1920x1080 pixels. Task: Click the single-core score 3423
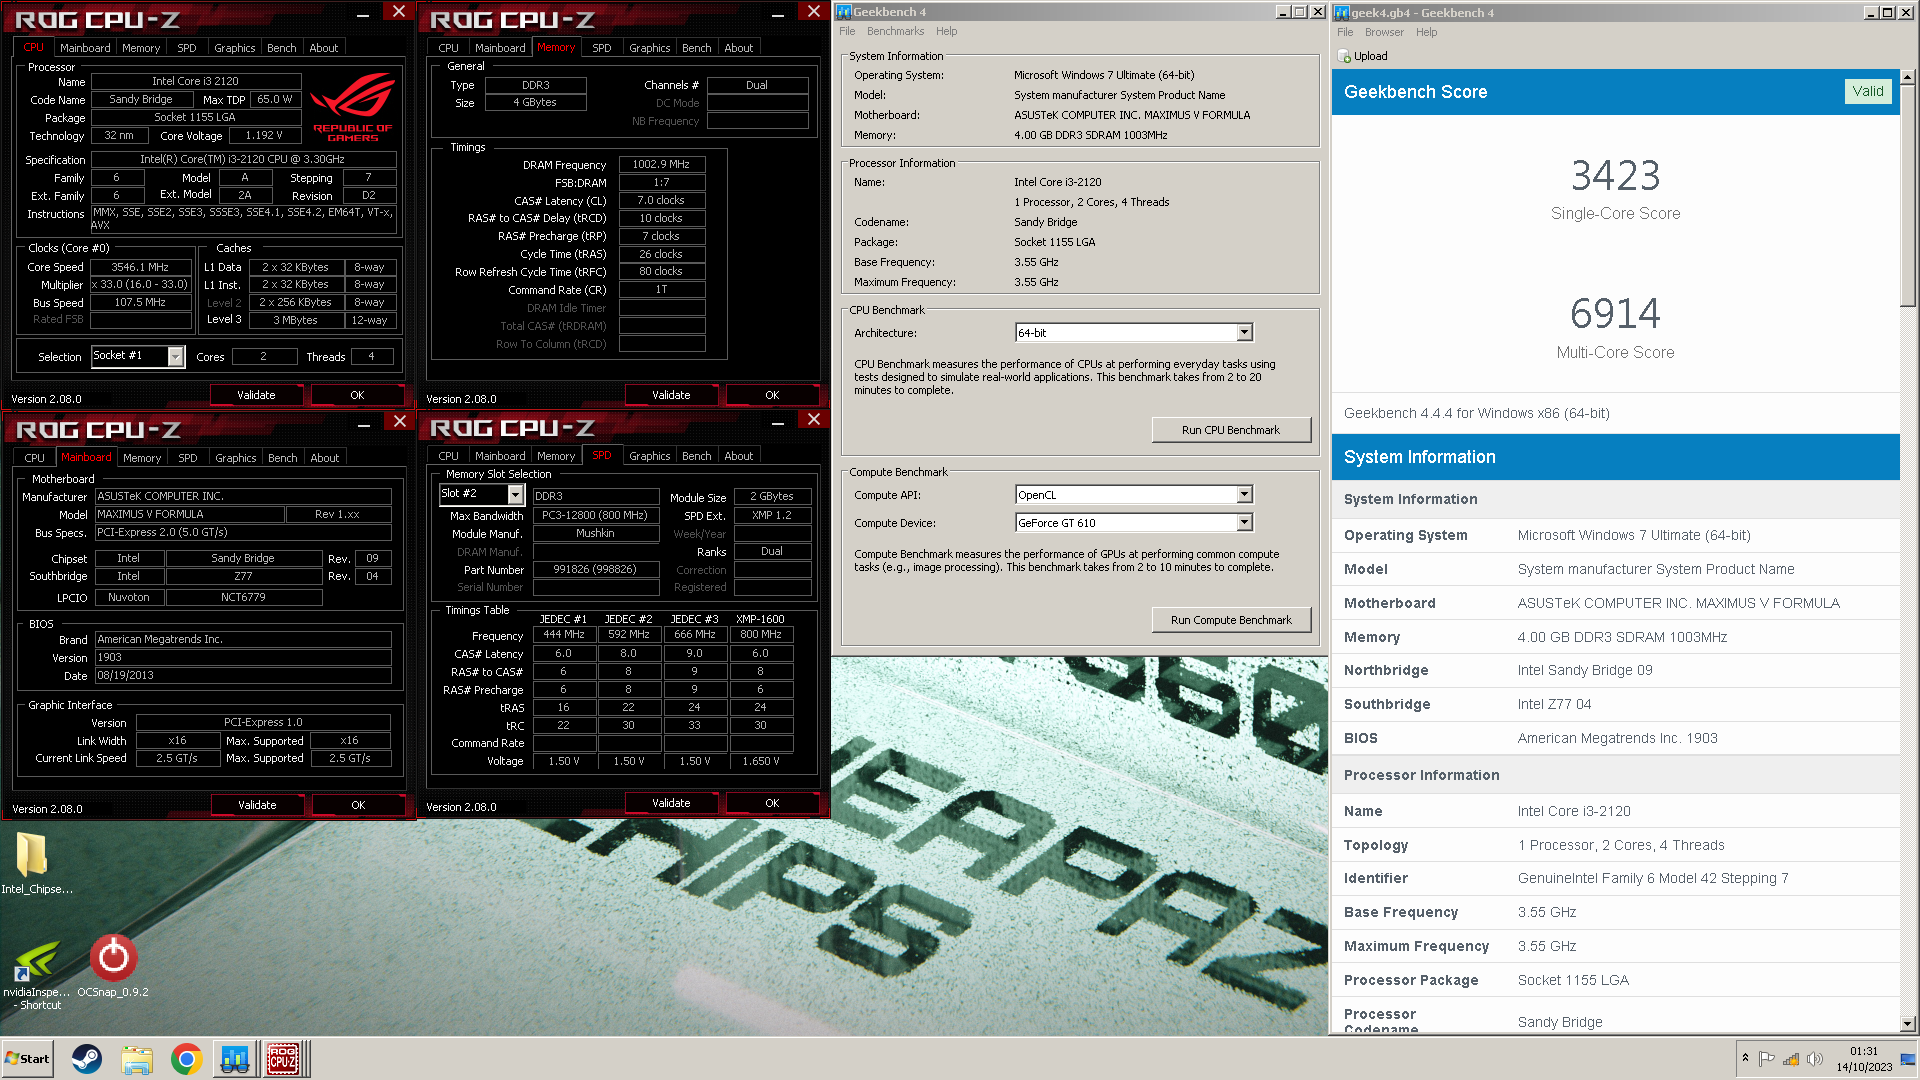1615,176
